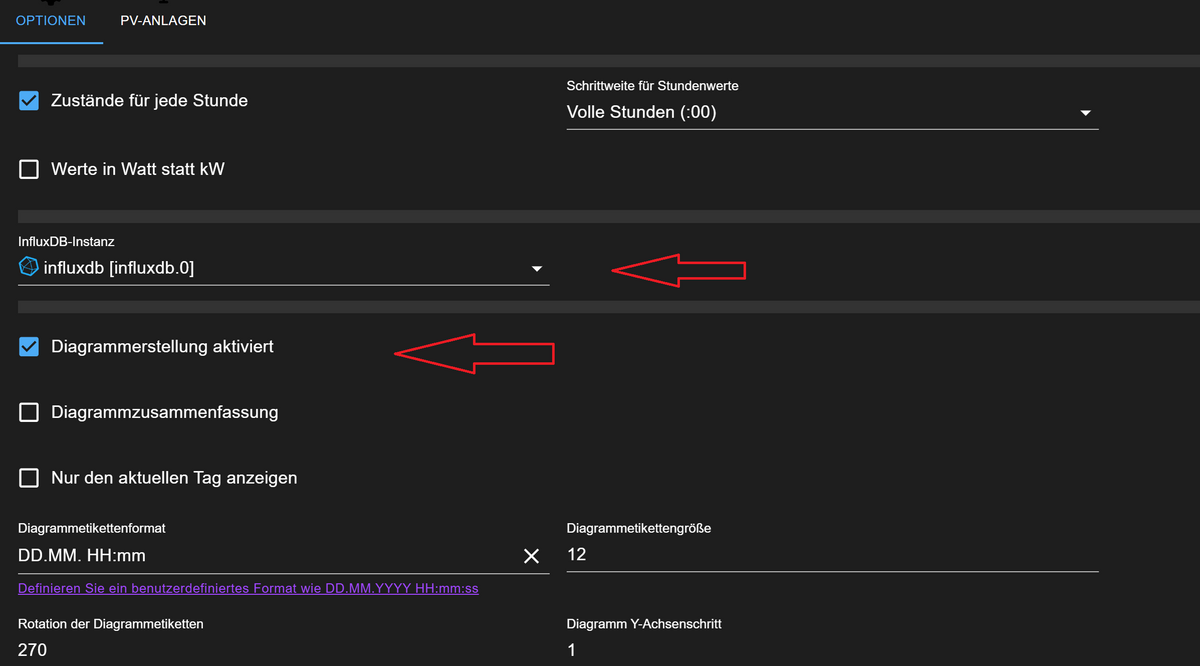Tick Nur den aktuellen Tag anzeigen

point(29,478)
